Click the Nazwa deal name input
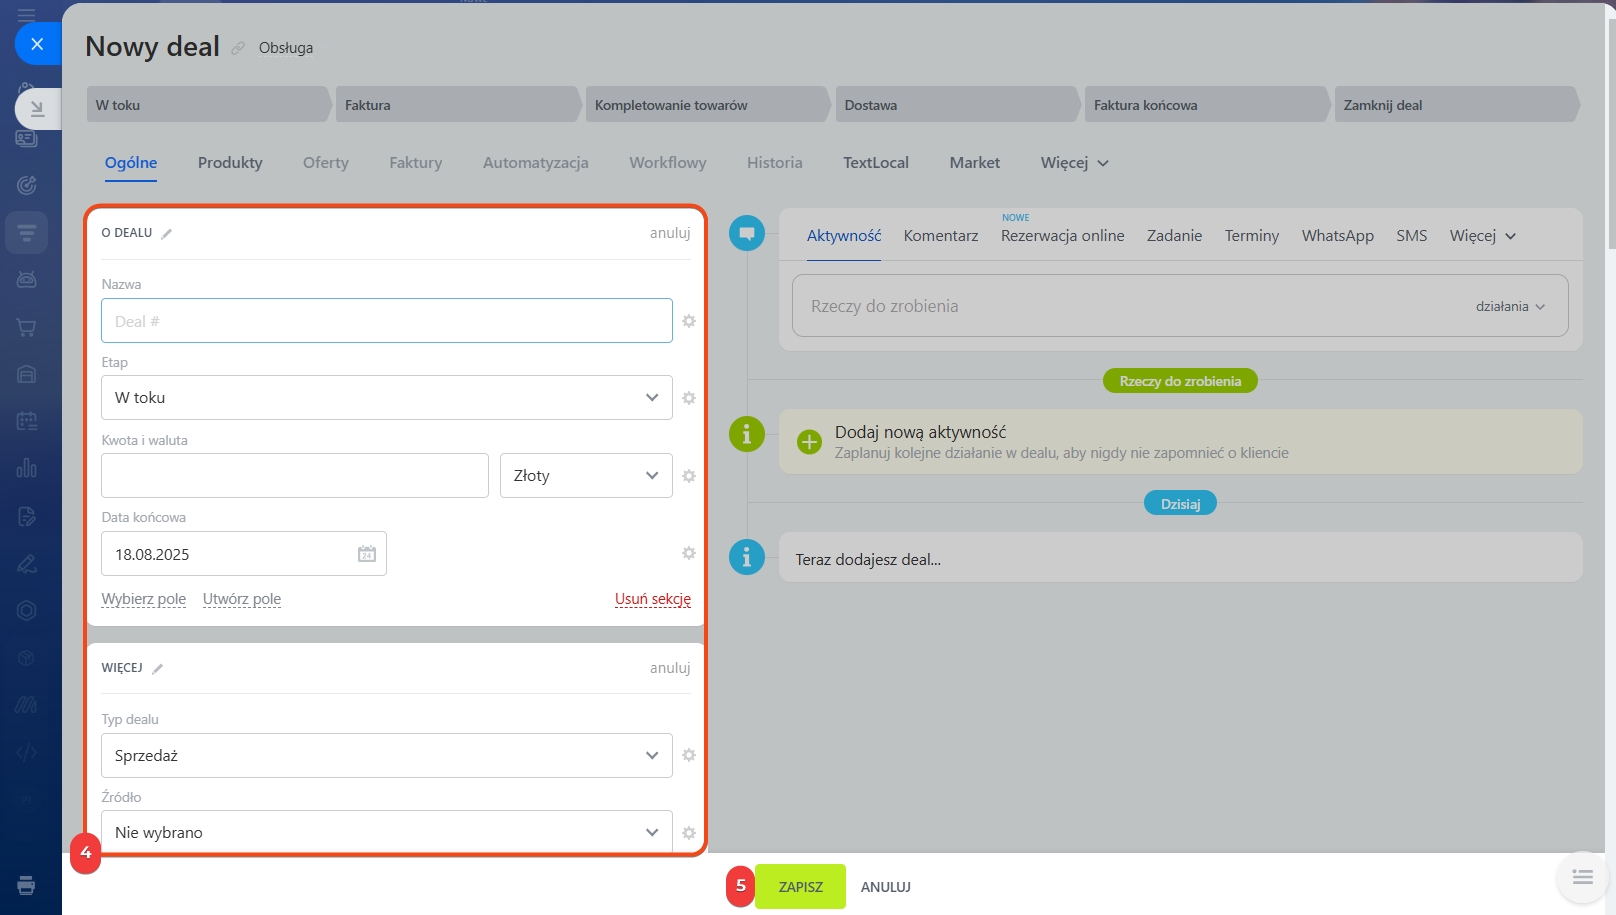 click(x=386, y=321)
